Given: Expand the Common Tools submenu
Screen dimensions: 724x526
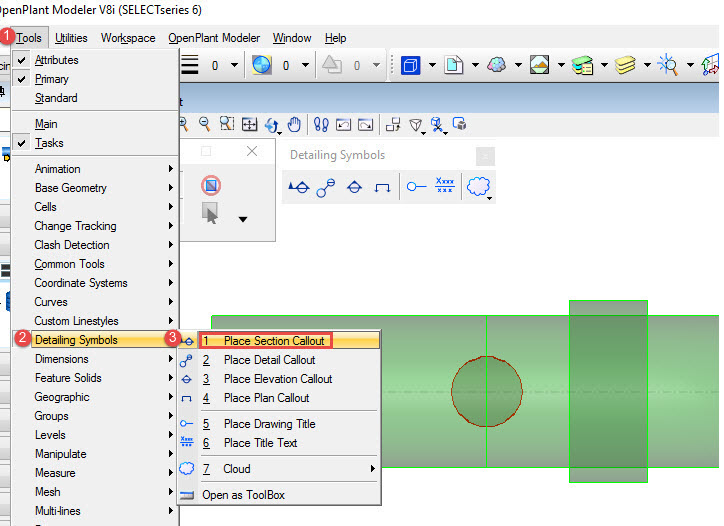Looking at the screenshot, I should [x=95, y=264].
